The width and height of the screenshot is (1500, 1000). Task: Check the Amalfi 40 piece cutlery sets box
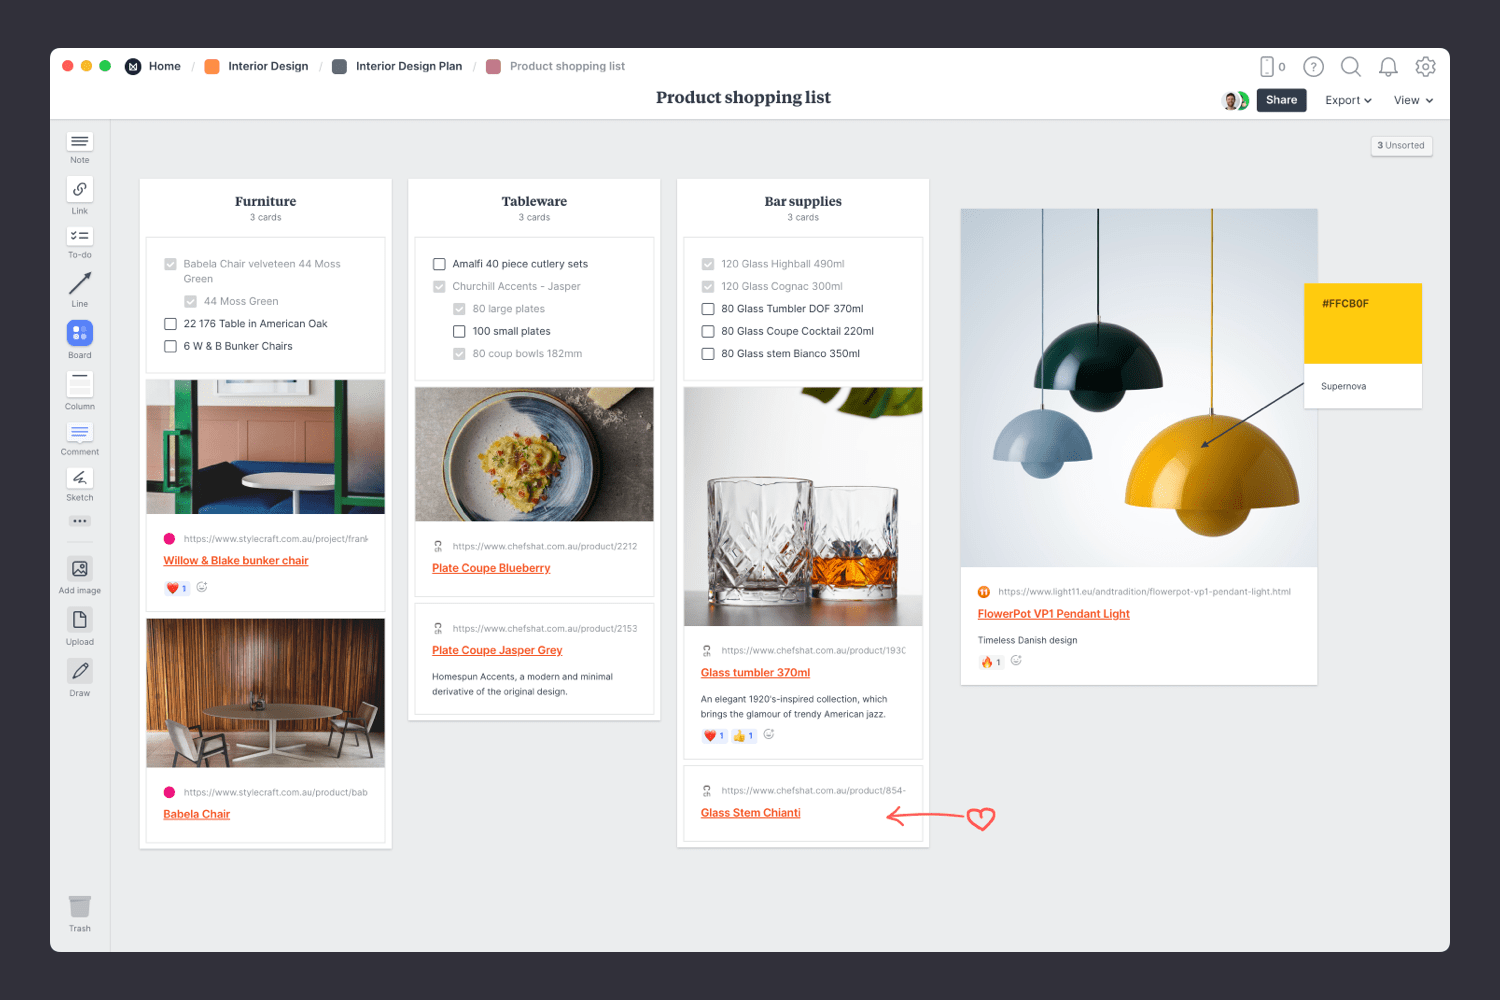pos(439,264)
